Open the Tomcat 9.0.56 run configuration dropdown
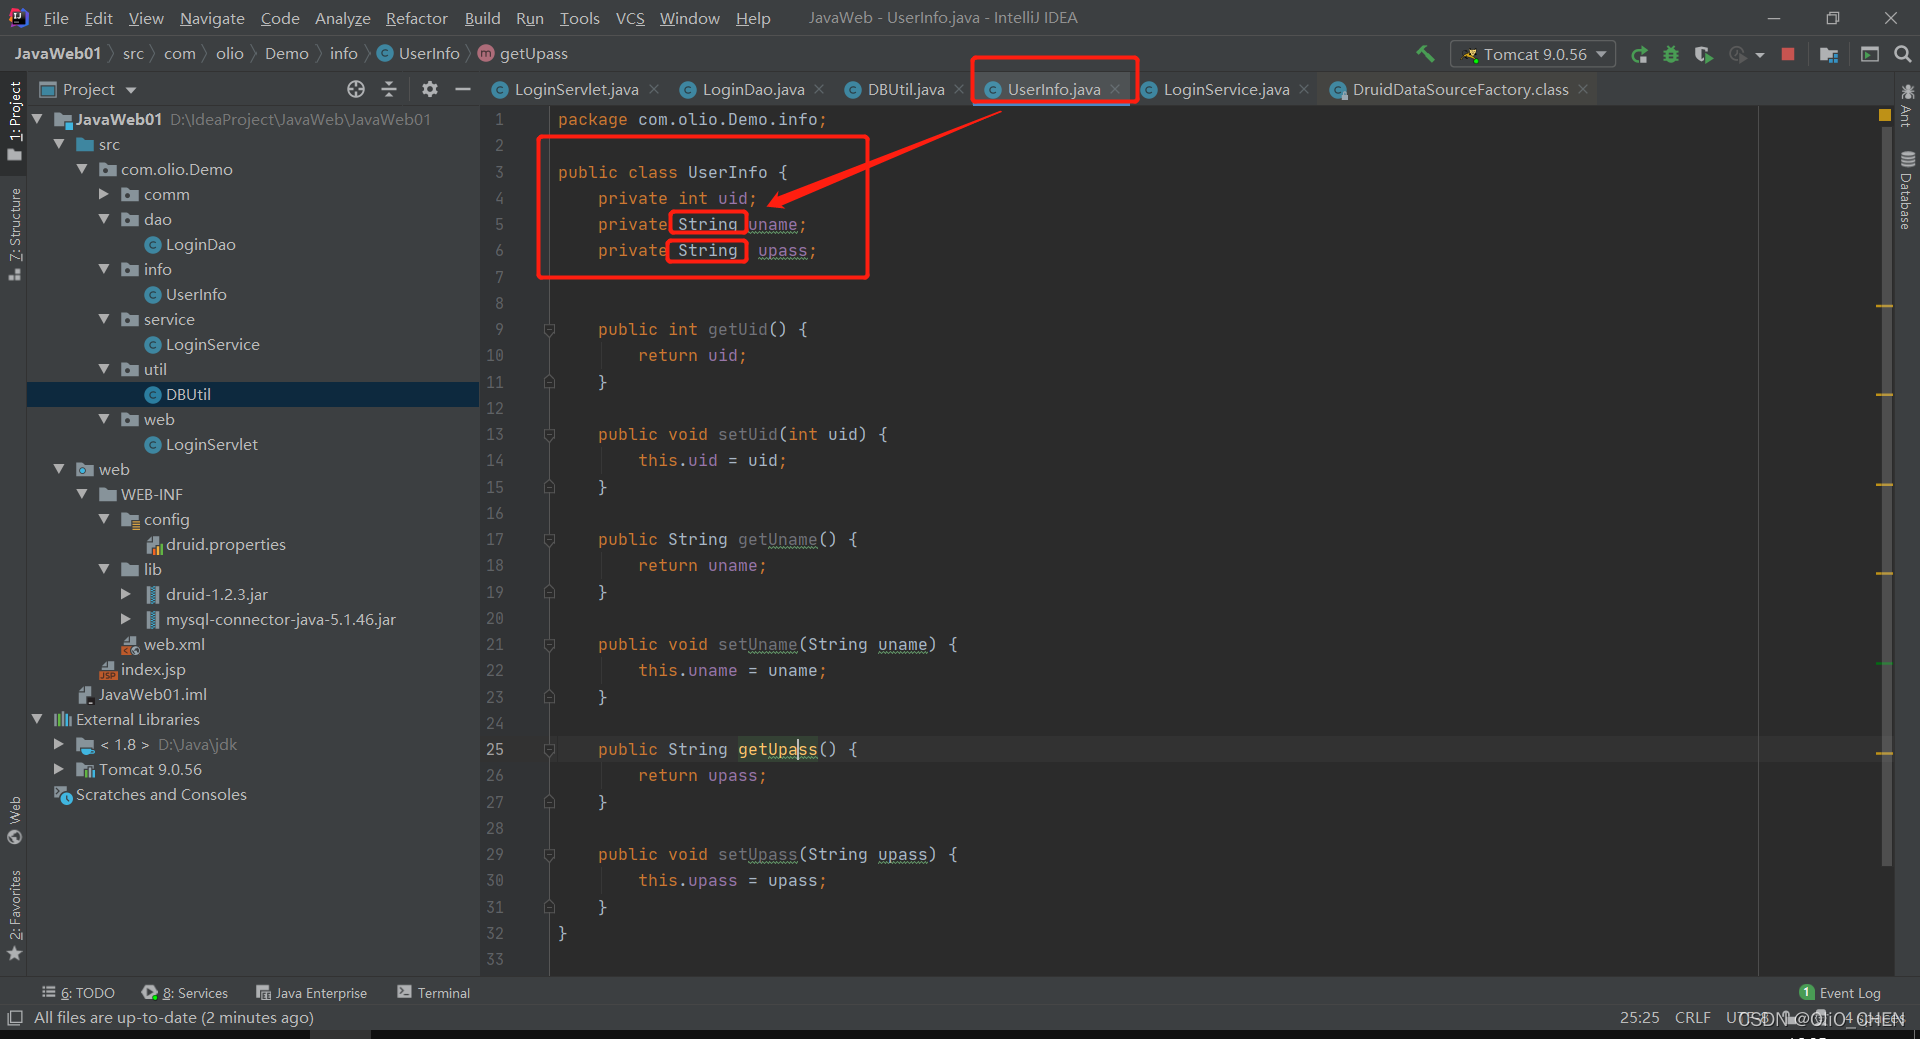 point(1533,54)
